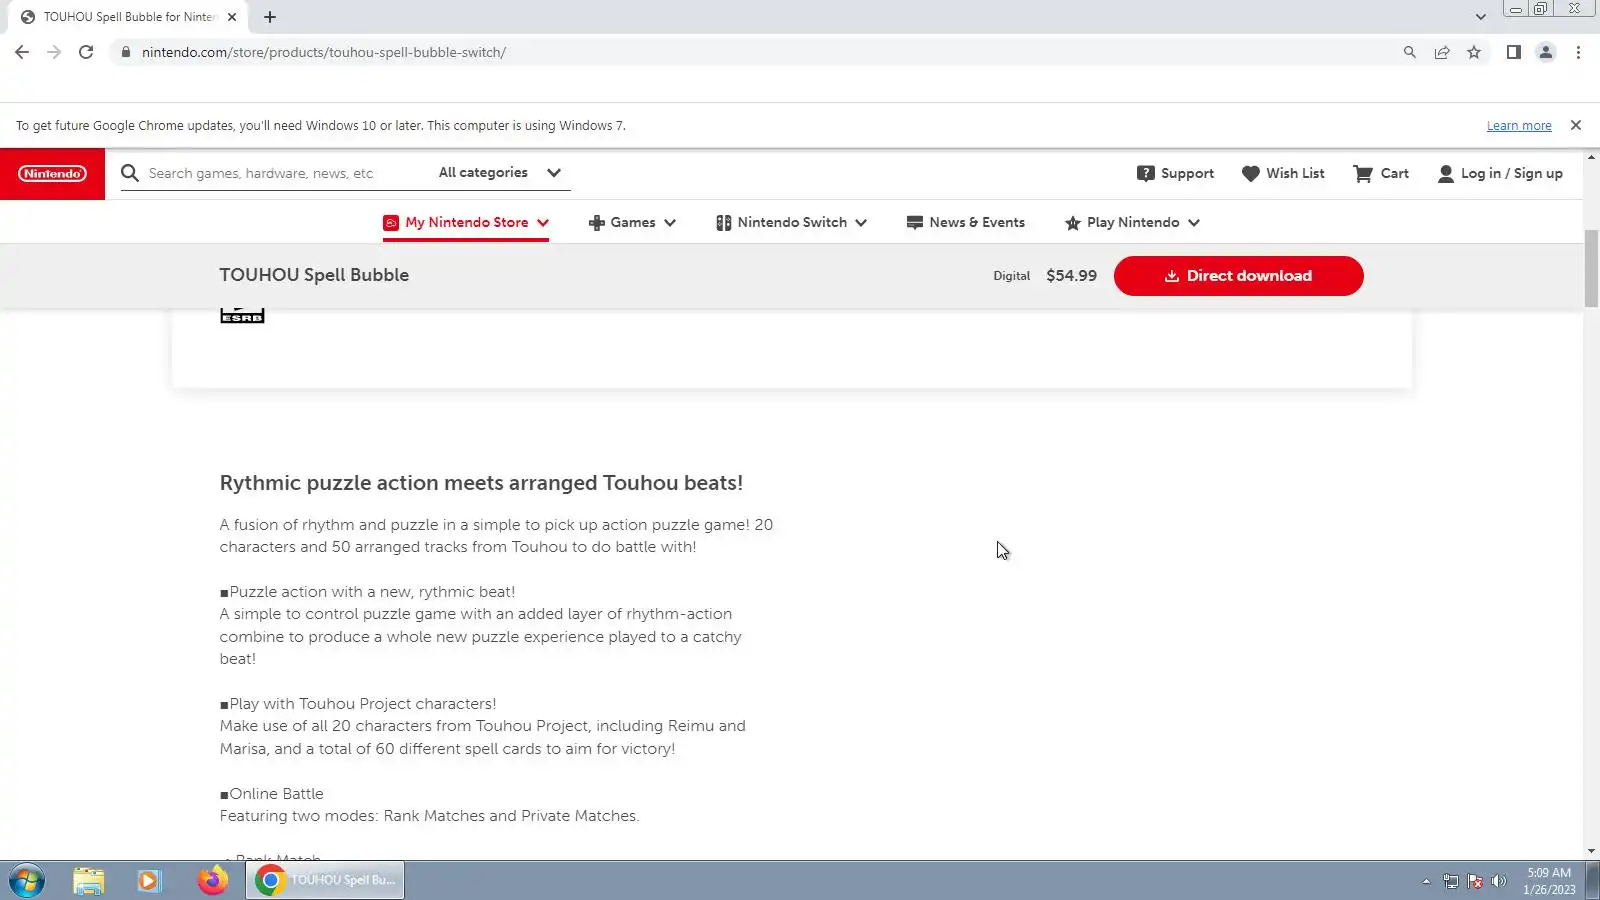Click the volume icon in system tray

[1498, 881]
